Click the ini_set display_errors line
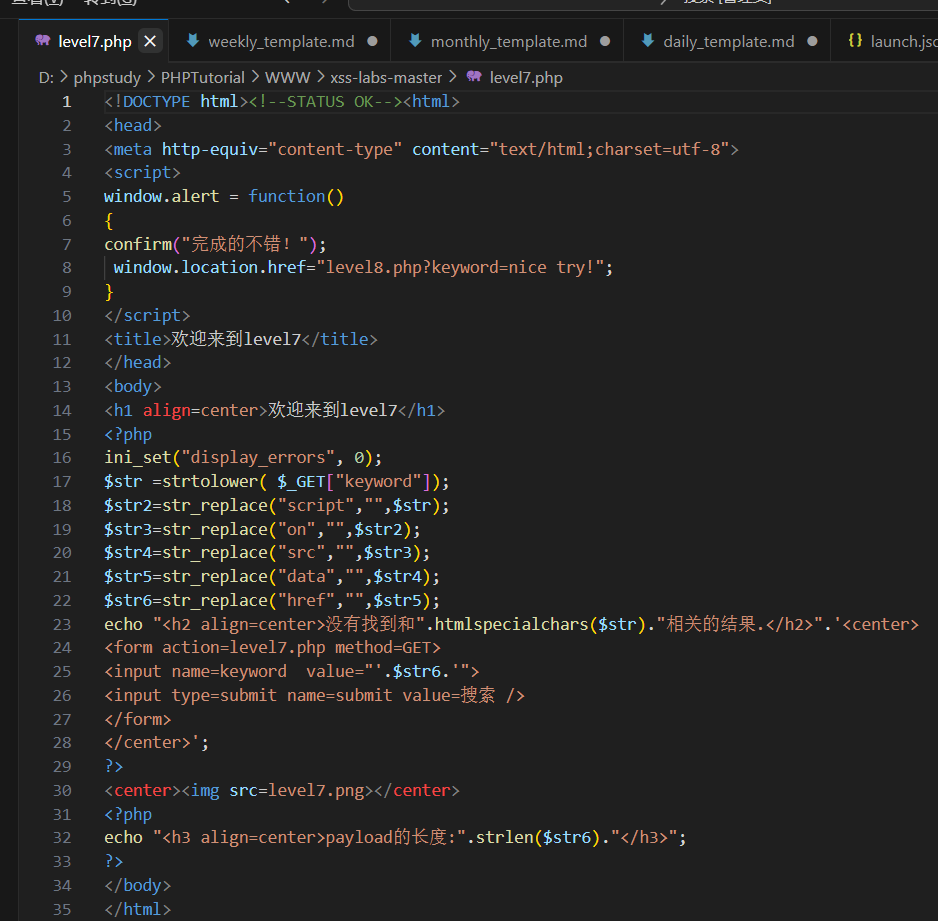This screenshot has width=938, height=921. (x=243, y=458)
